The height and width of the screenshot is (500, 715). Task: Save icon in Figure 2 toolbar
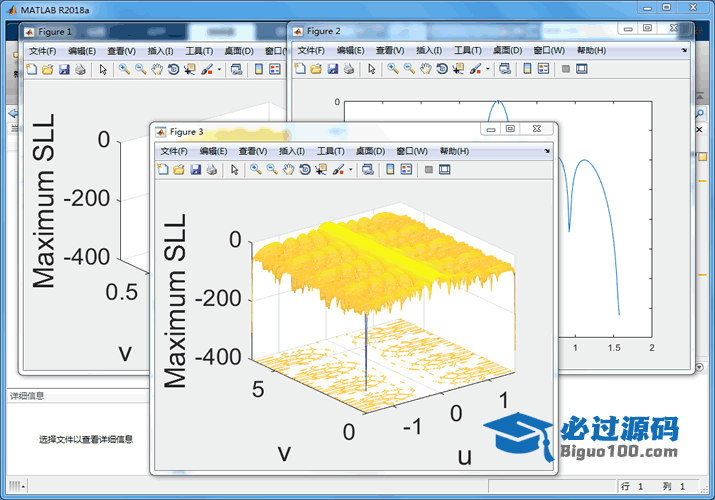pos(333,69)
